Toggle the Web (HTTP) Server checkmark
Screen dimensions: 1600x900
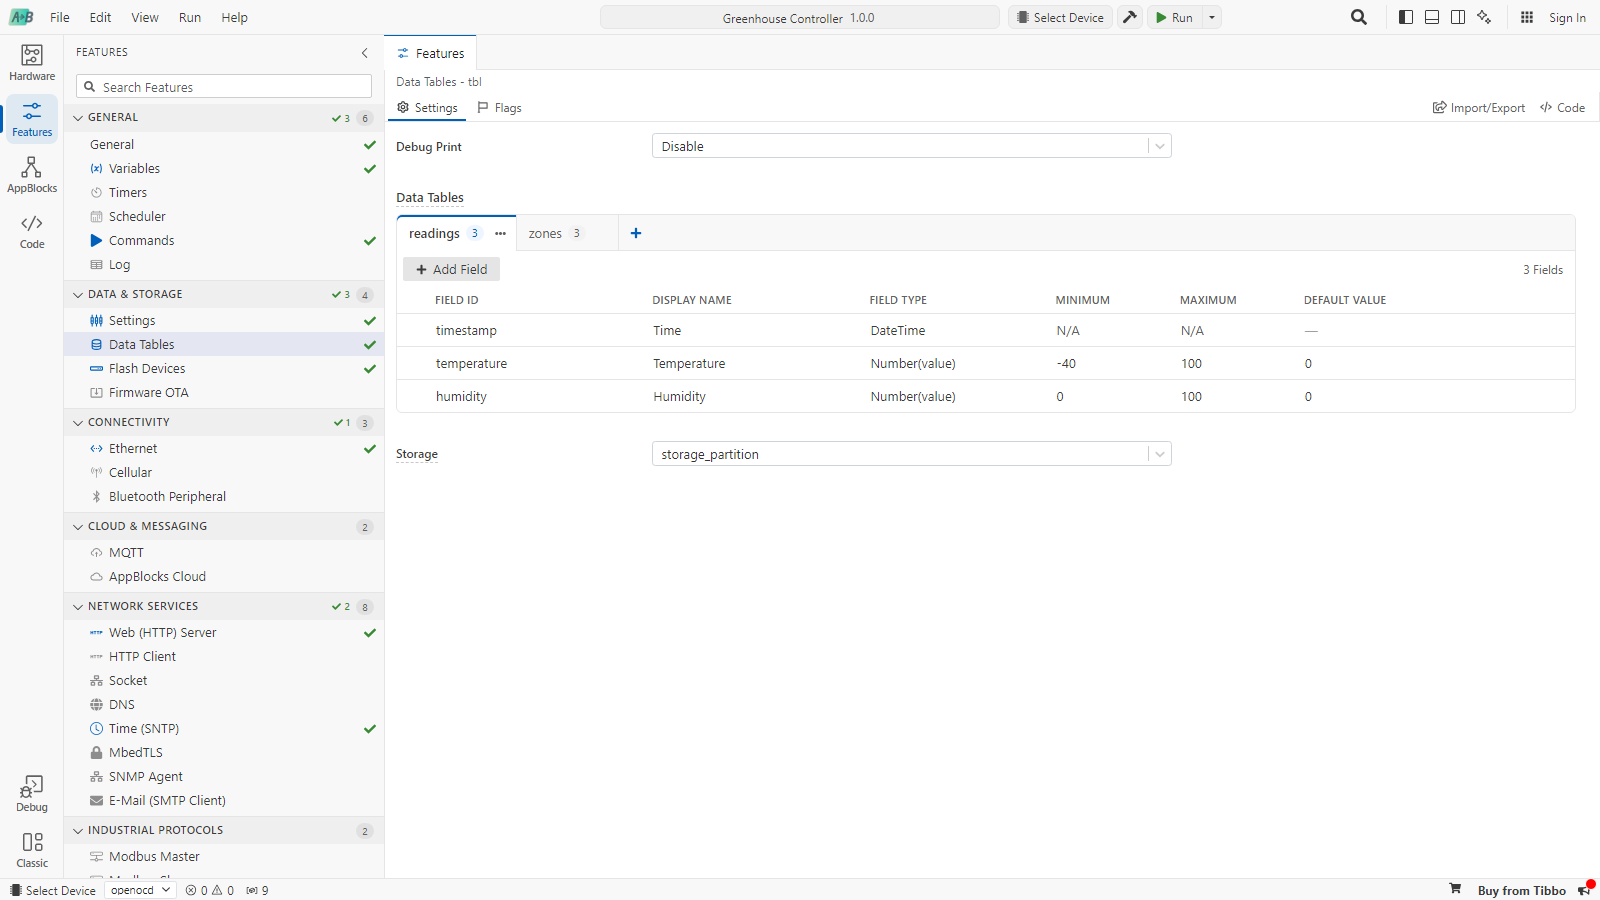pyautogui.click(x=370, y=633)
